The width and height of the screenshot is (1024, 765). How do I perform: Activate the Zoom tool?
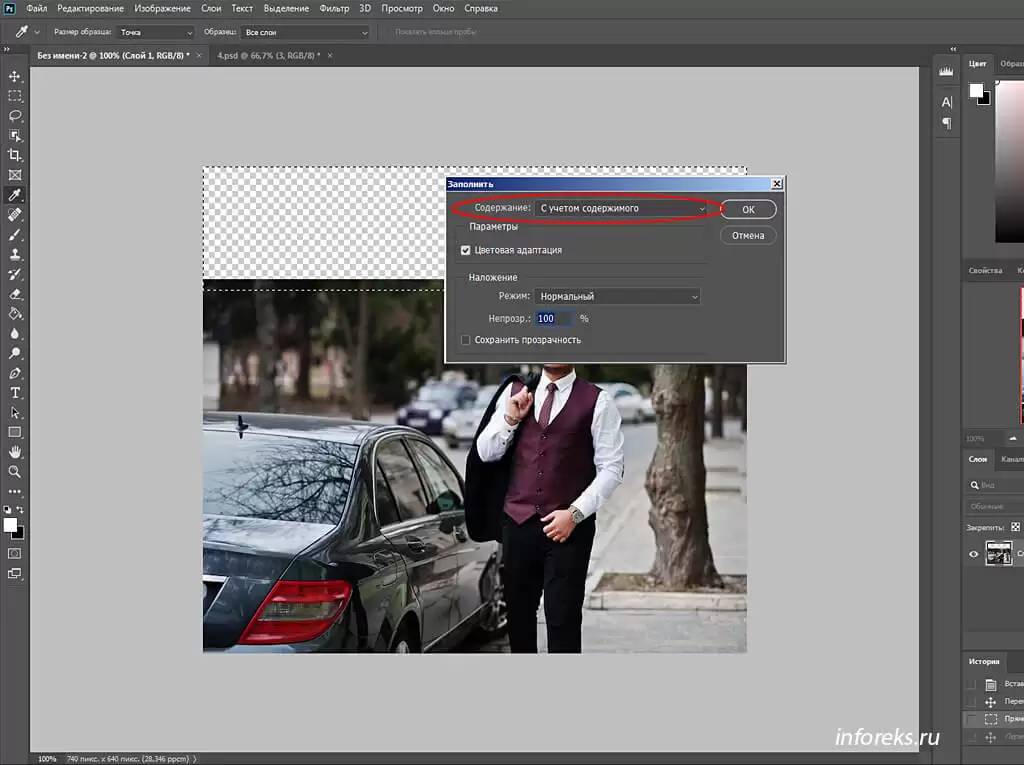[15, 471]
